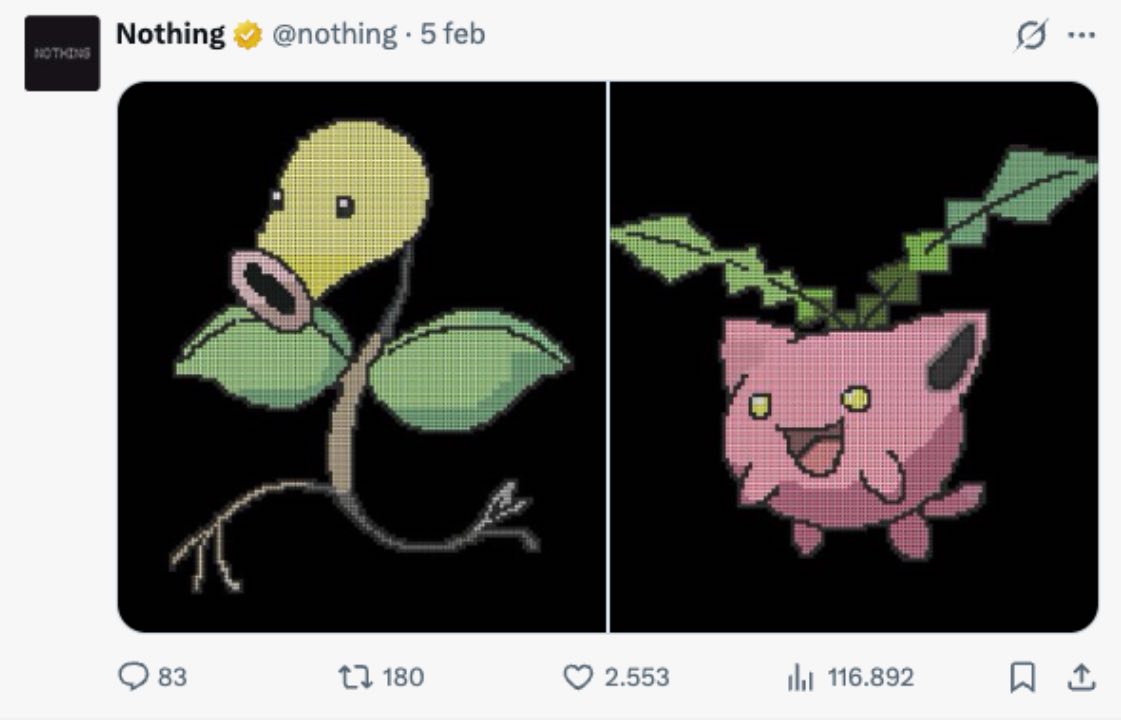The height and width of the screenshot is (720, 1121).
Task: Open the three-dot more options menu
Action: click(1081, 33)
